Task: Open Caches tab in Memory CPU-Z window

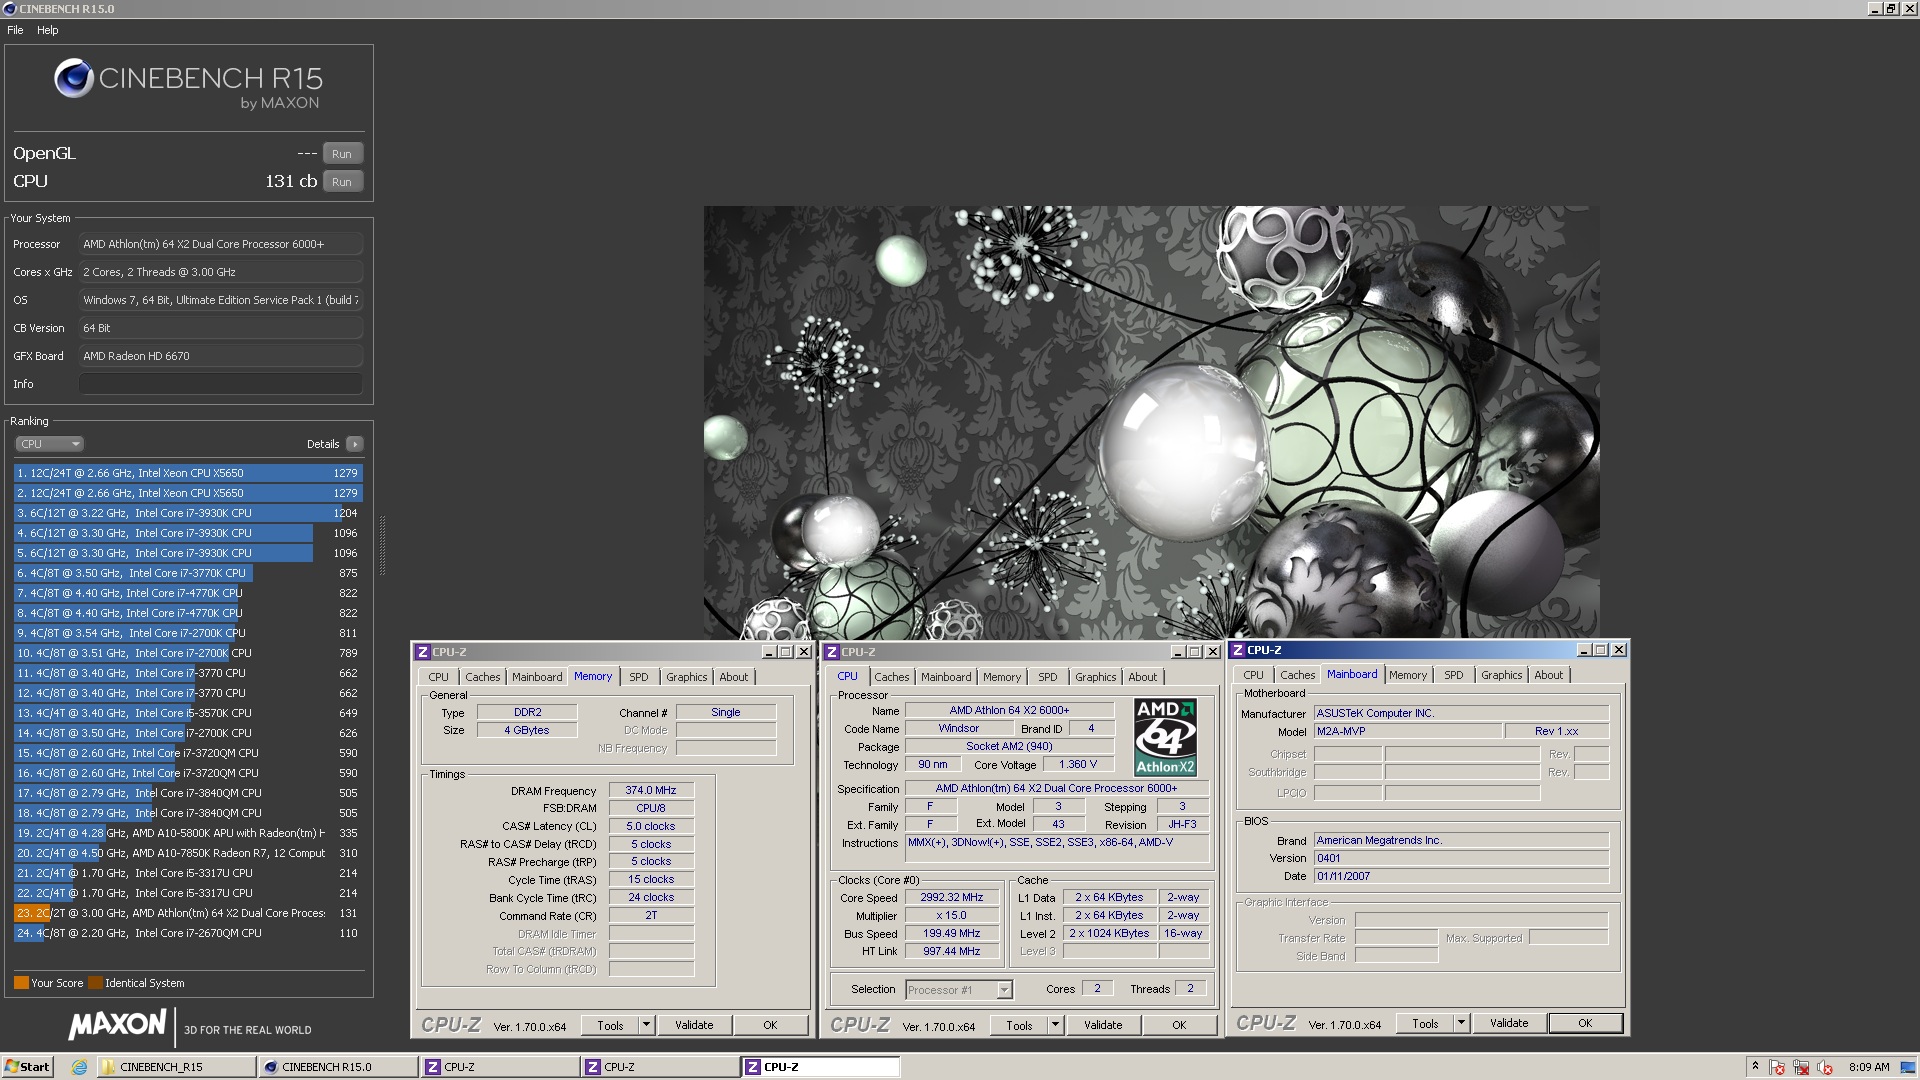Action: [x=482, y=677]
